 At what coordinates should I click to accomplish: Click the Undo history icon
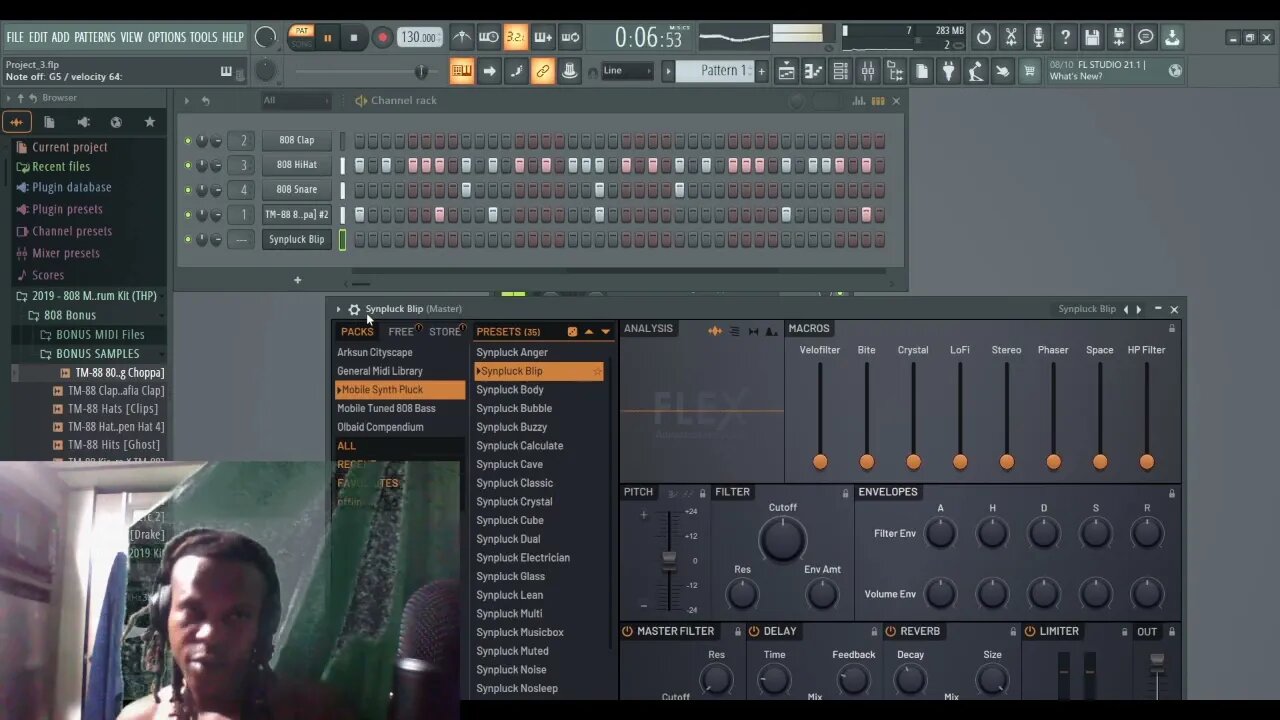tap(984, 38)
